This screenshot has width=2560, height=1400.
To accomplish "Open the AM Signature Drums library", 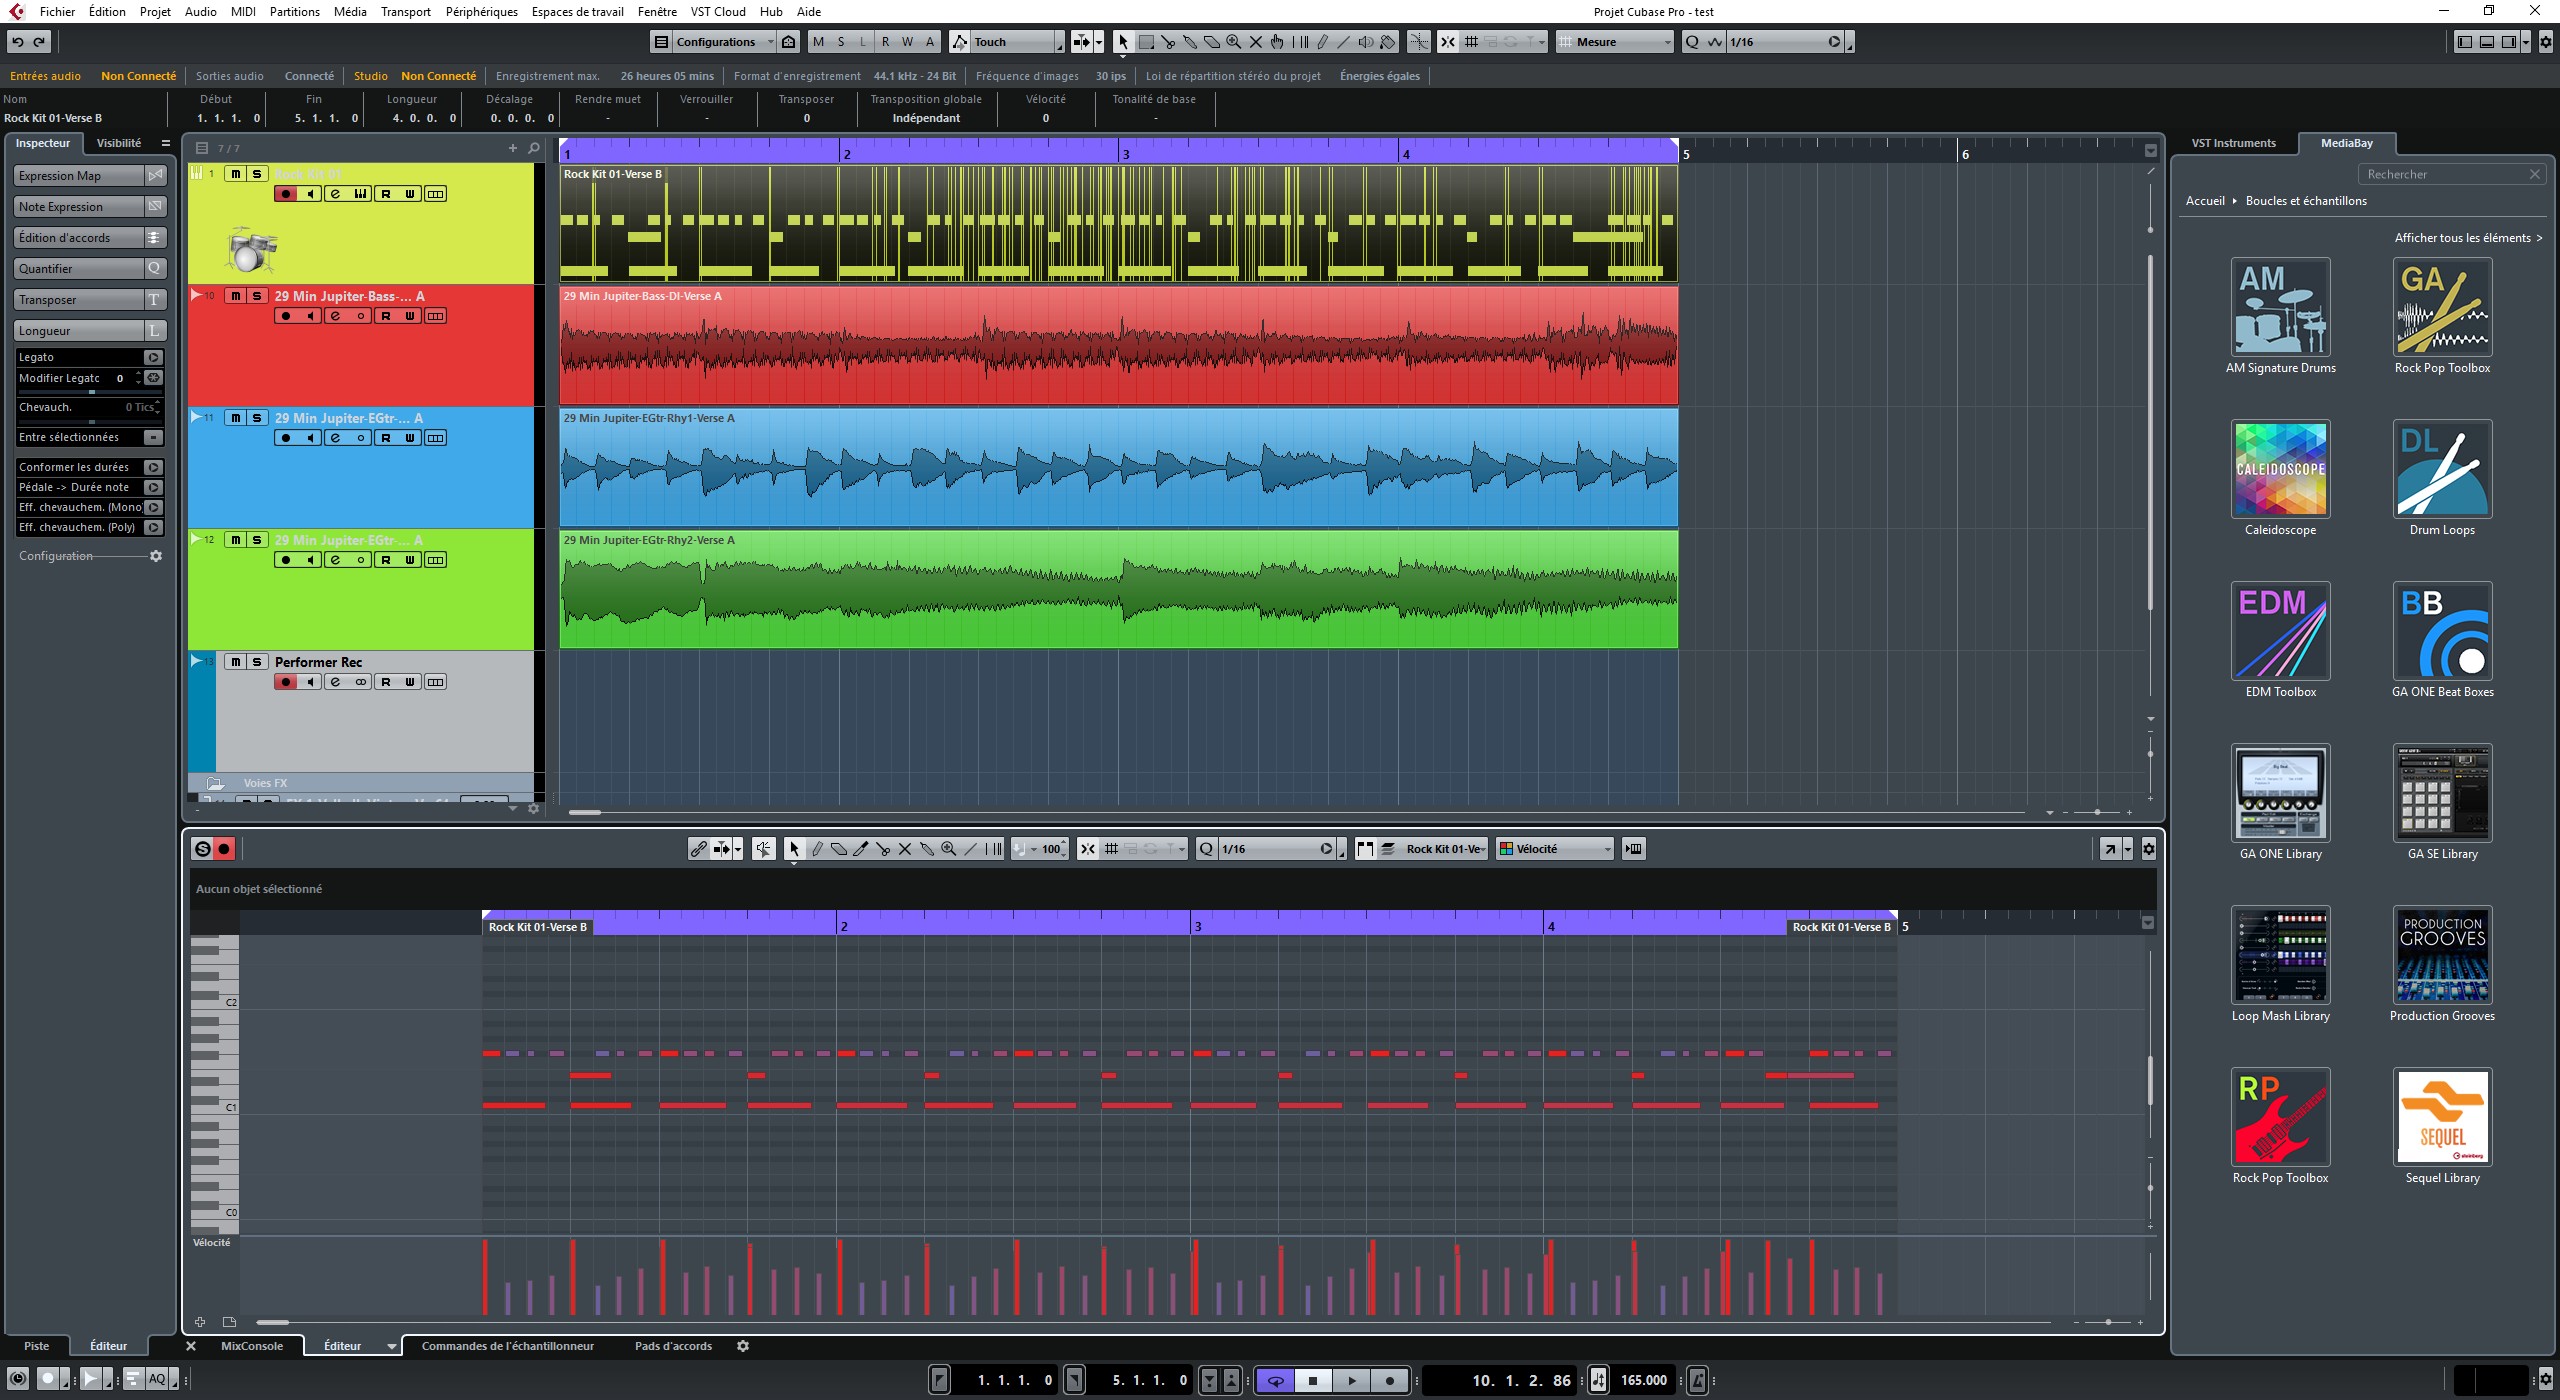I will click(2280, 307).
